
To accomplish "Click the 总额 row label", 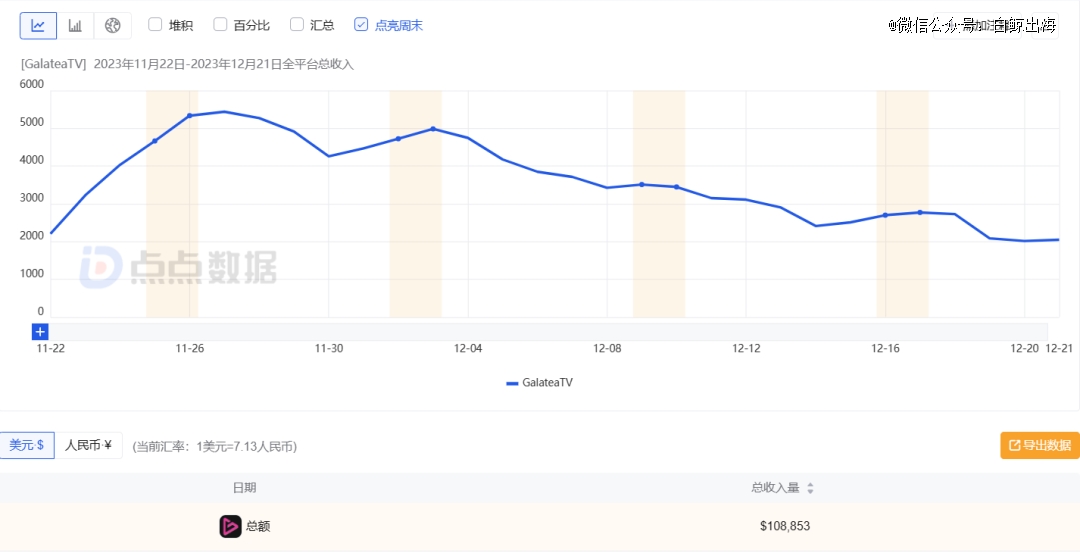I will (258, 527).
